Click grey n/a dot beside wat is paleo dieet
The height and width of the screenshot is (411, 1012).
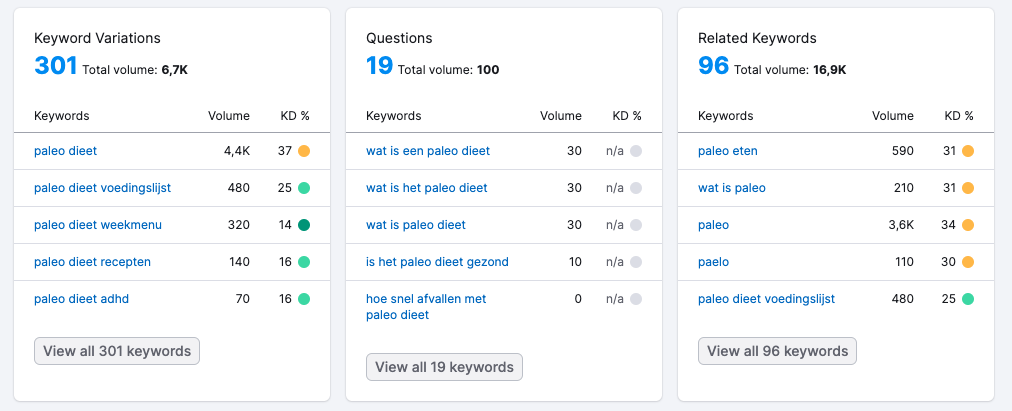point(635,225)
